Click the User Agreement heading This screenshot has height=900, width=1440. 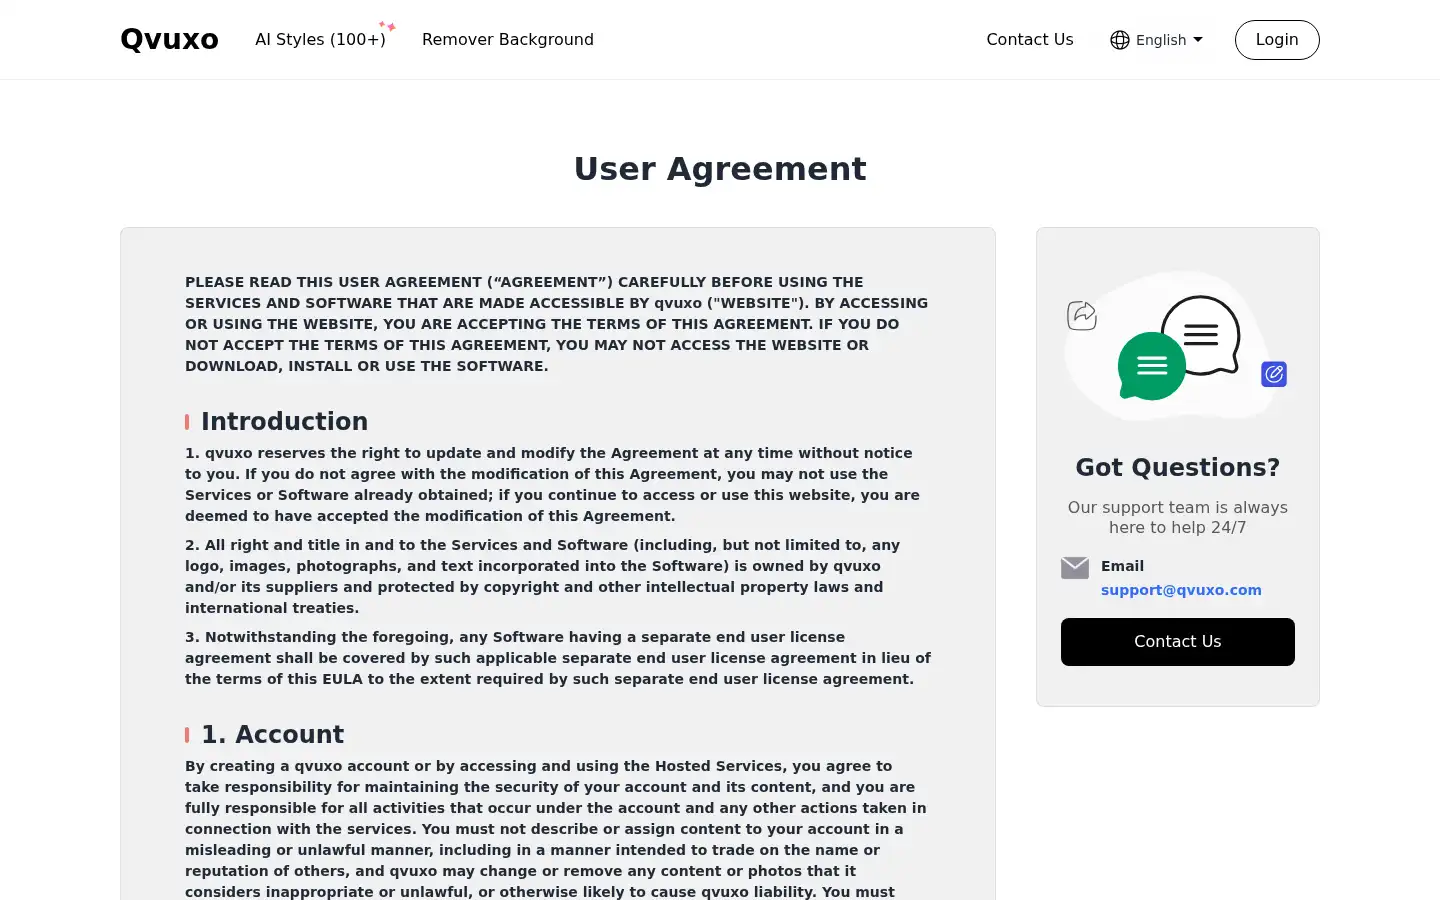[x=720, y=168]
